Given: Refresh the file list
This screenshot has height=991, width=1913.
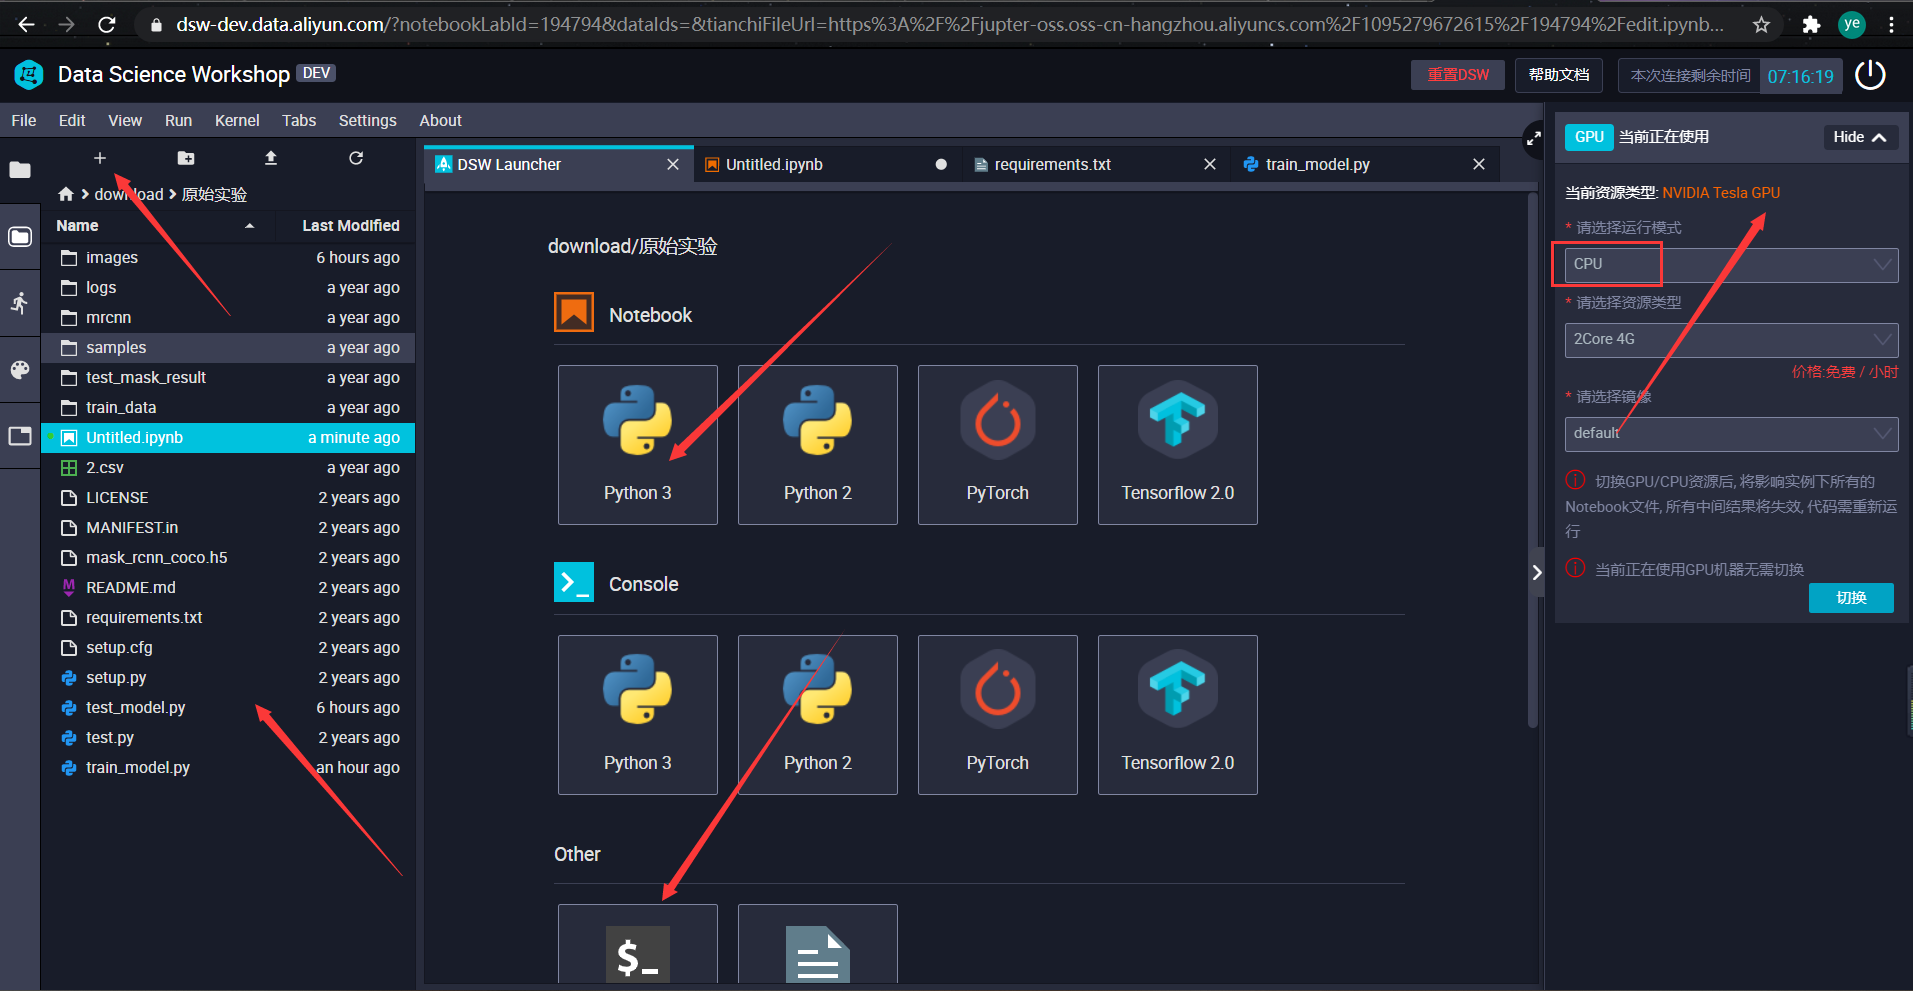Looking at the screenshot, I should point(356,158).
